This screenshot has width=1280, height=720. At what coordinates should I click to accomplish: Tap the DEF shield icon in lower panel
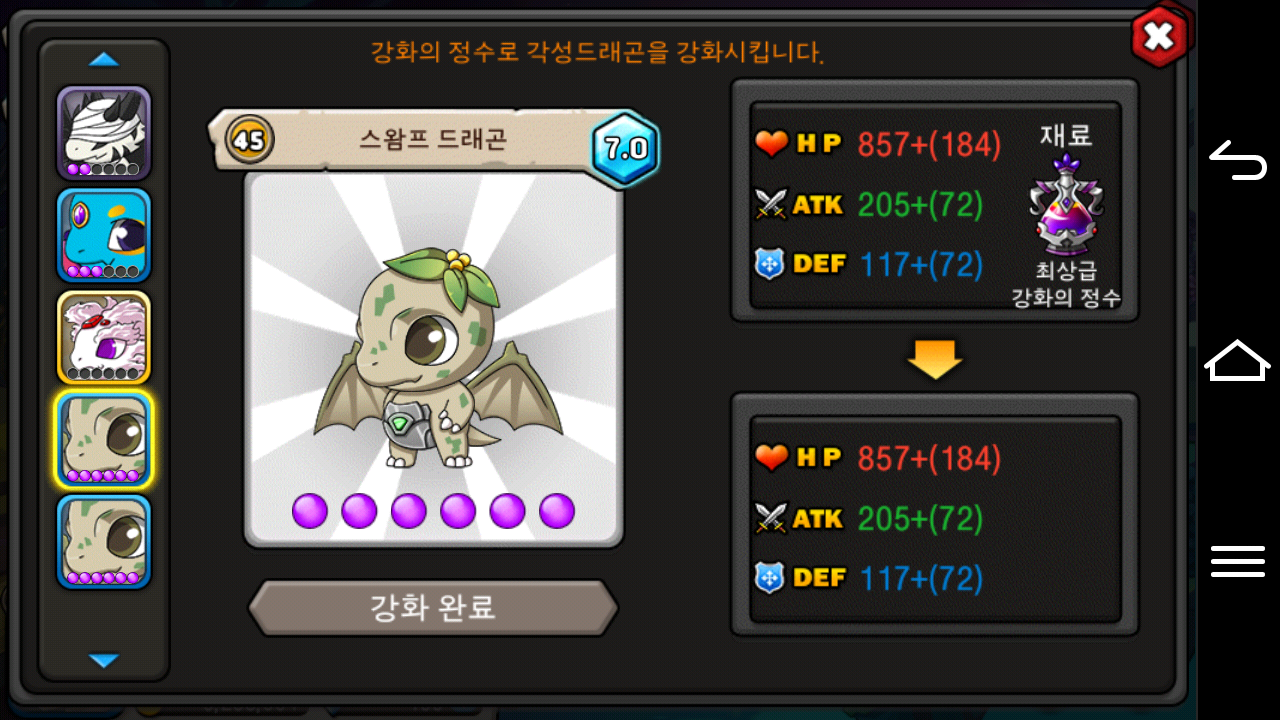tap(769, 578)
